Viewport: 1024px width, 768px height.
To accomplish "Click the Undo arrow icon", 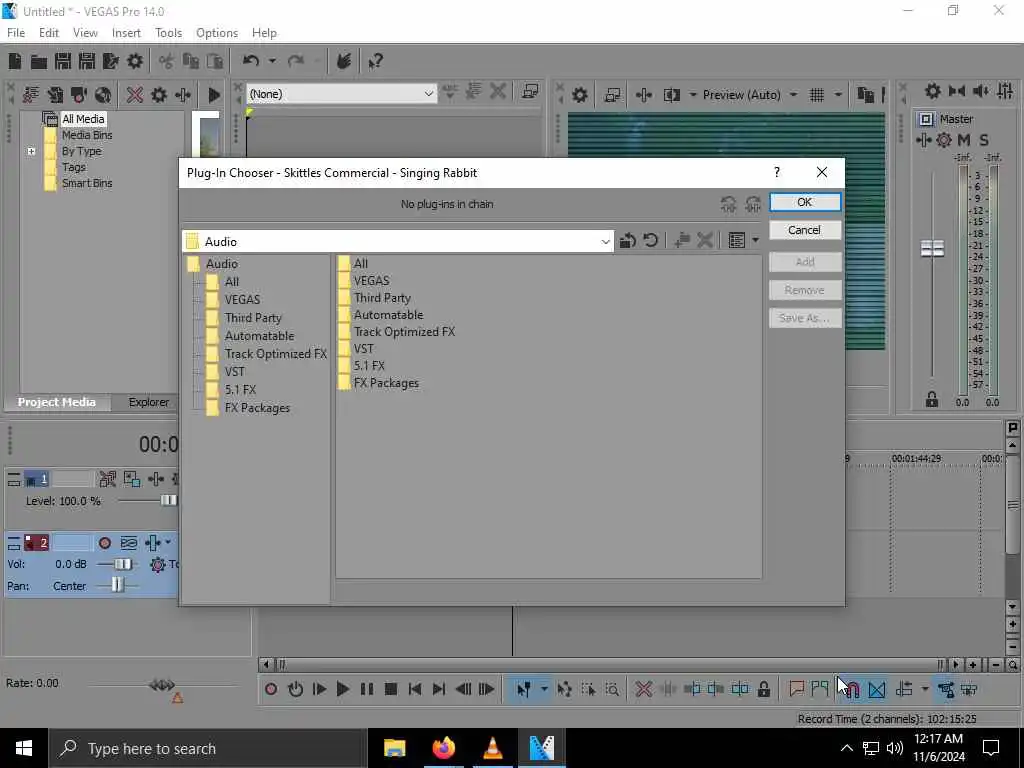I will (251, 61).
